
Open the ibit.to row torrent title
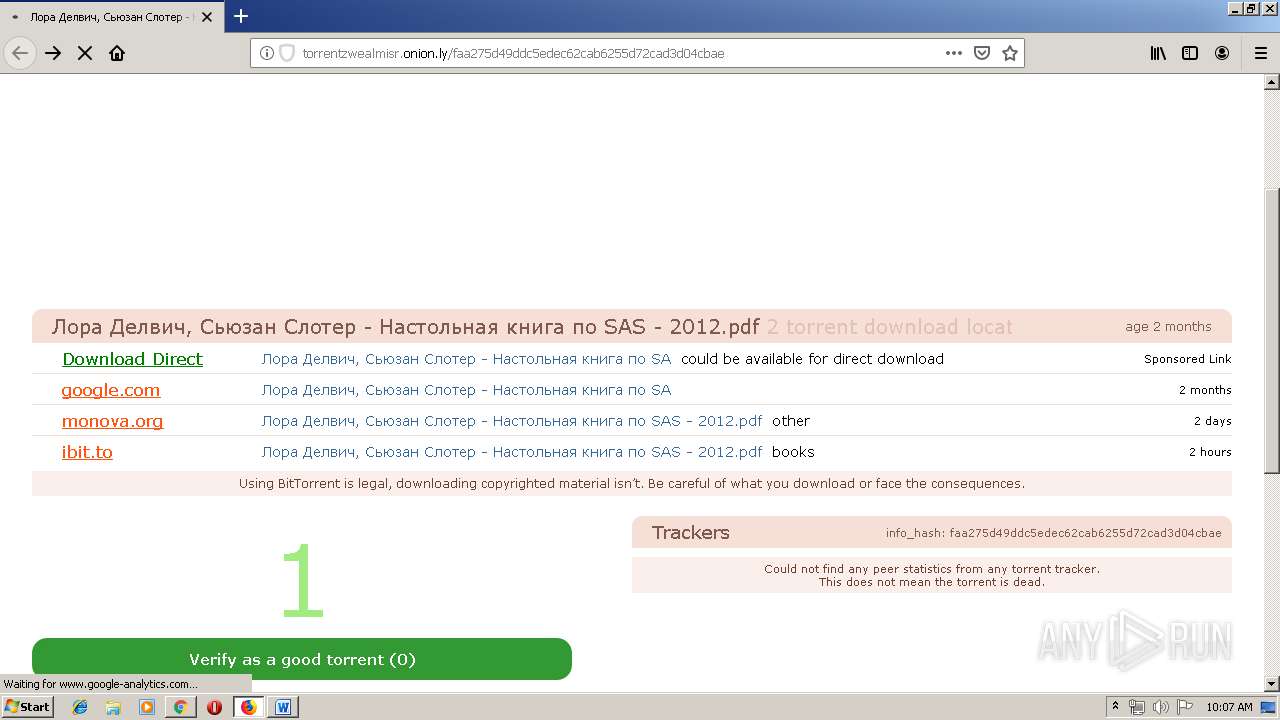(x=512, y=452)
